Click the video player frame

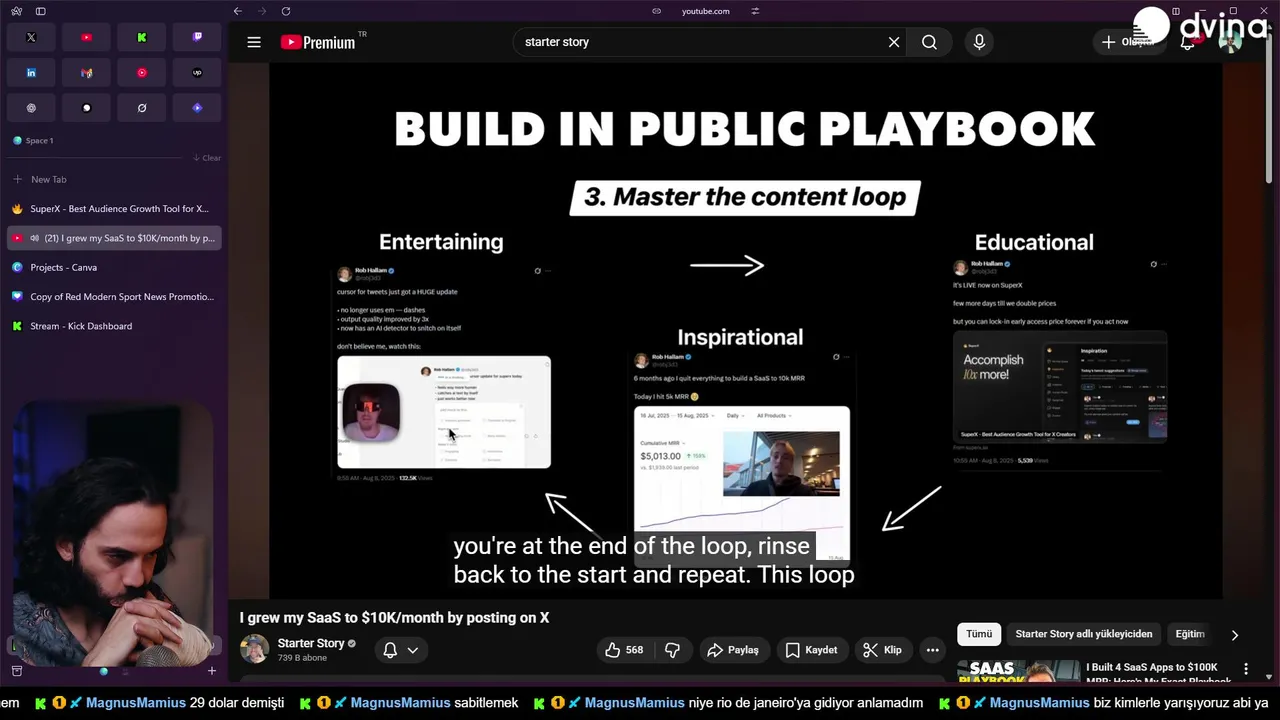tap(745, 330)
